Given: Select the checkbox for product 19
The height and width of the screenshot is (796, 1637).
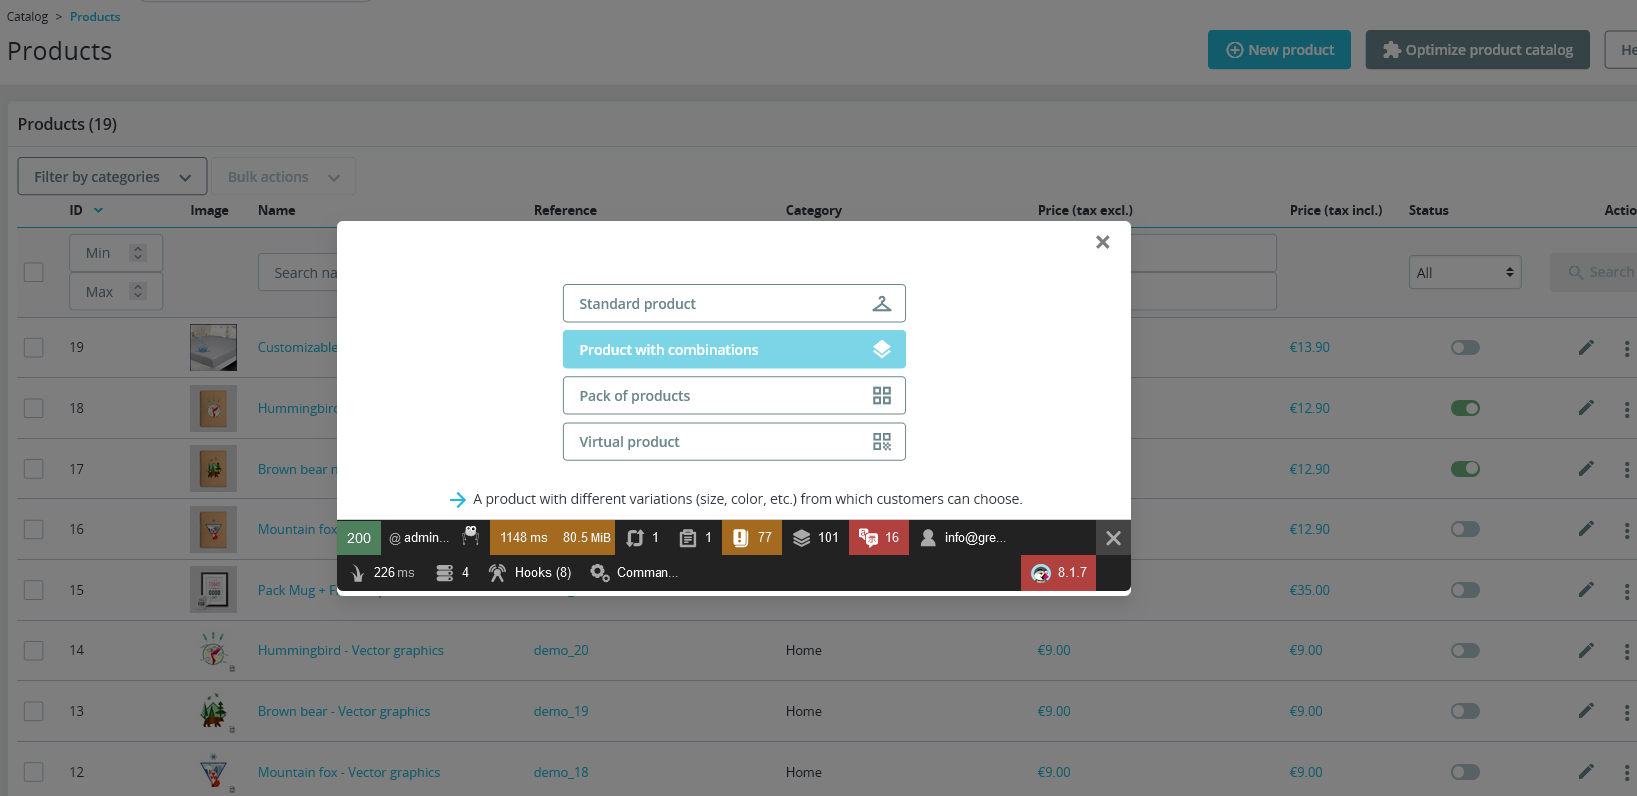Looking at the screenshot, I should (34, 348).
